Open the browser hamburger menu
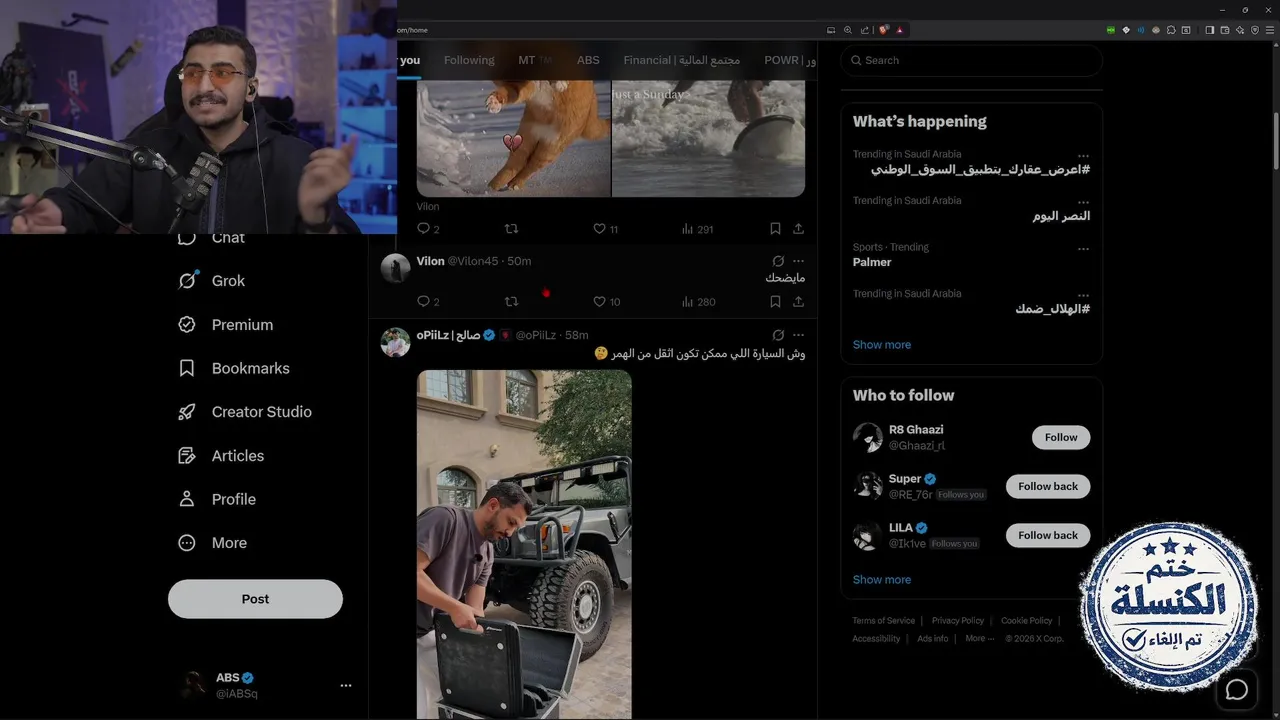 1270,30
